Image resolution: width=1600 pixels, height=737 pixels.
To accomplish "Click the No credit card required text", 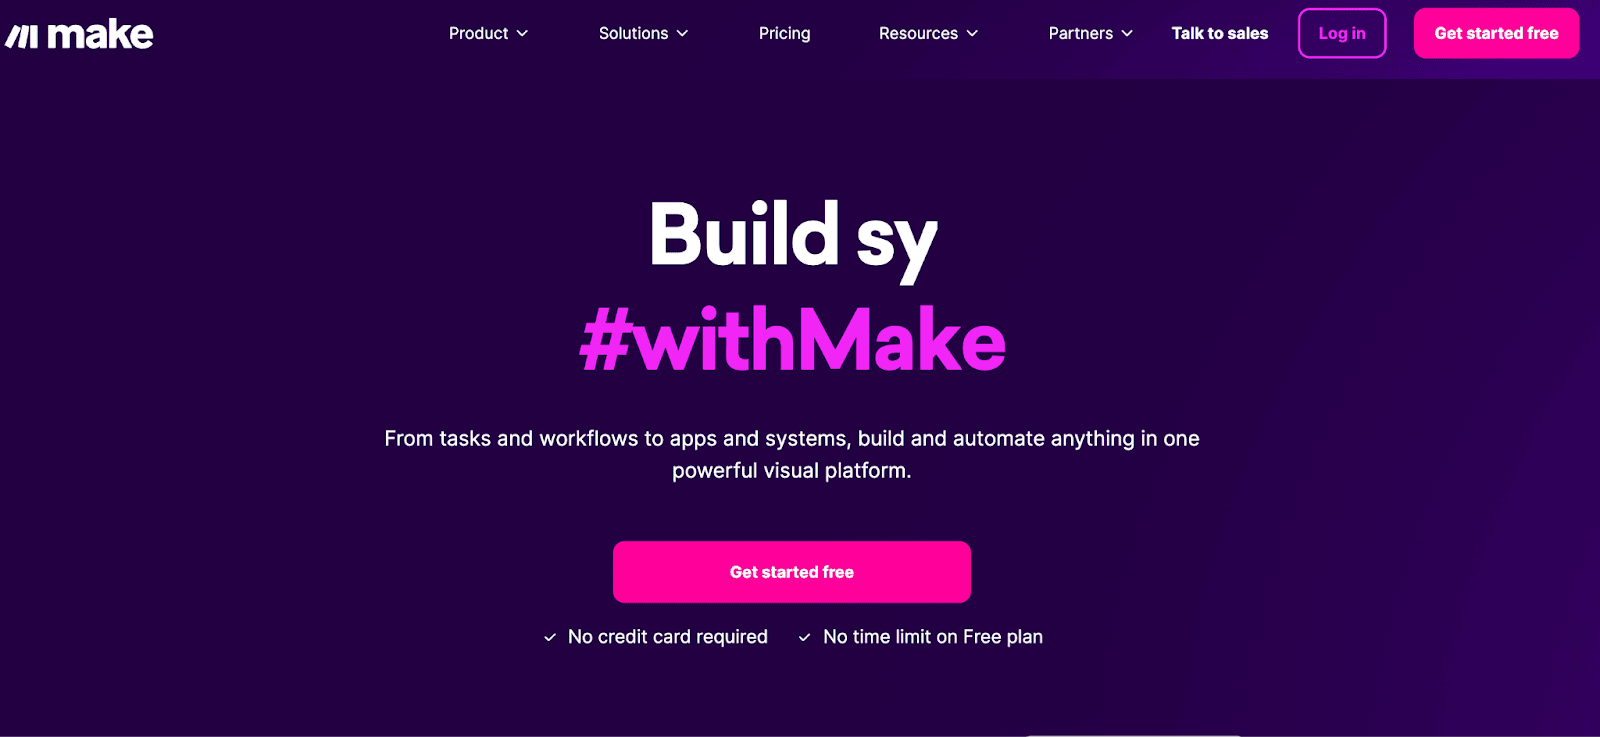I will (668, 637).
